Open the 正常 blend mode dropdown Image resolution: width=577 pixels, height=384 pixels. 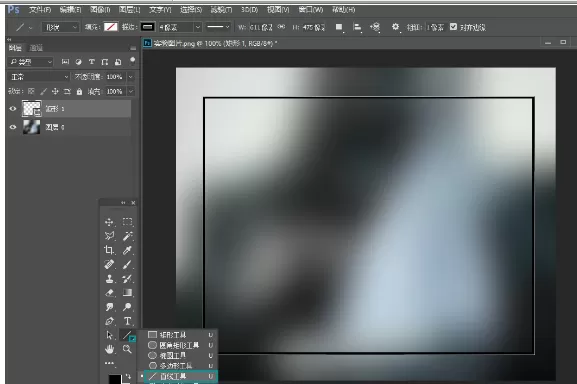pos(39,77)
